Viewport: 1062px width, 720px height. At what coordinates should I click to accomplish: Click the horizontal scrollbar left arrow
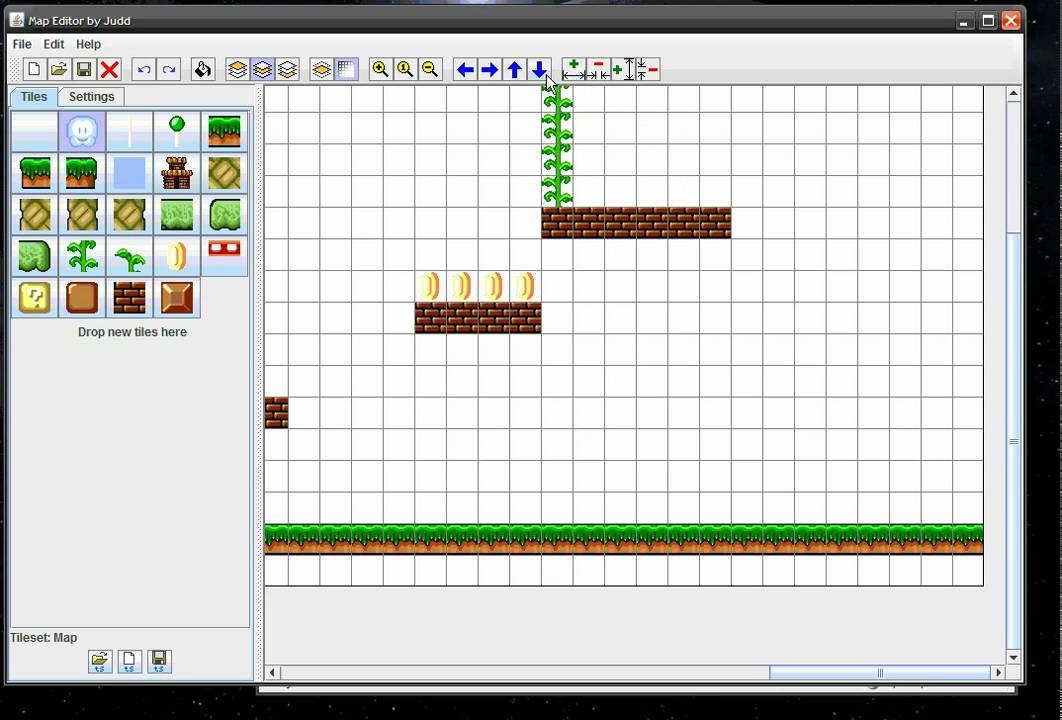(272, 673)
